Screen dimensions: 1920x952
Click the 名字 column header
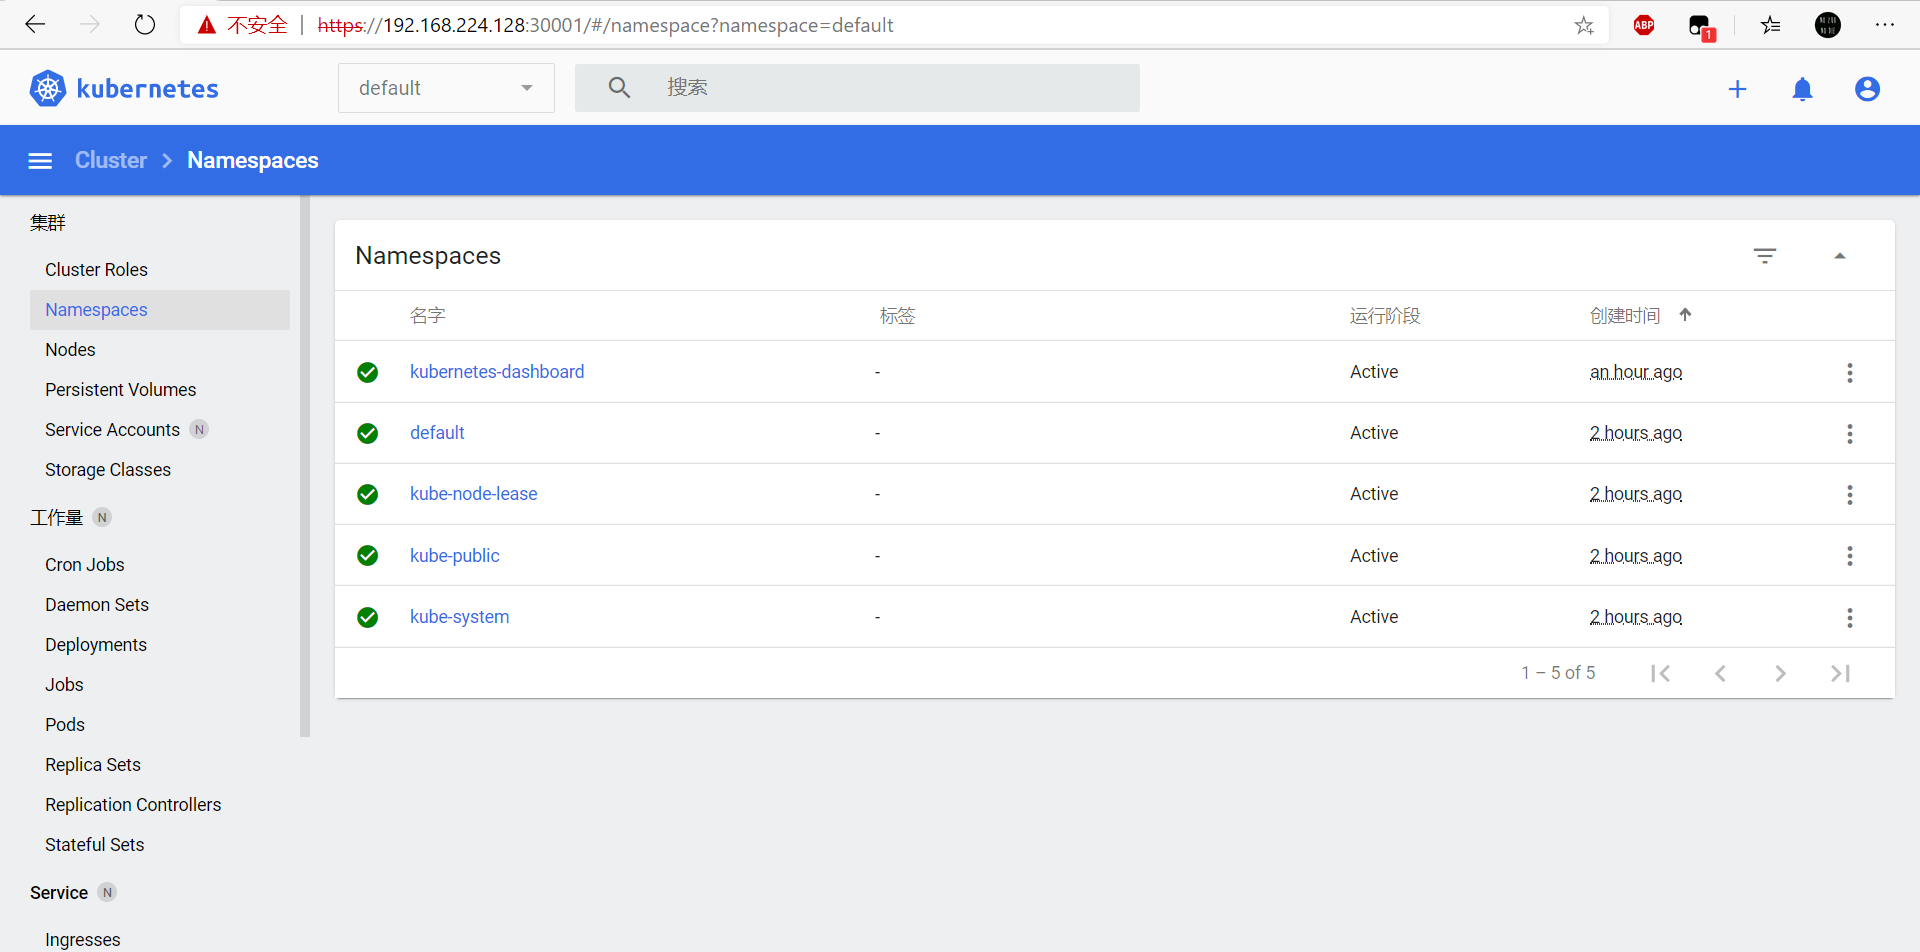coord(427,316)
